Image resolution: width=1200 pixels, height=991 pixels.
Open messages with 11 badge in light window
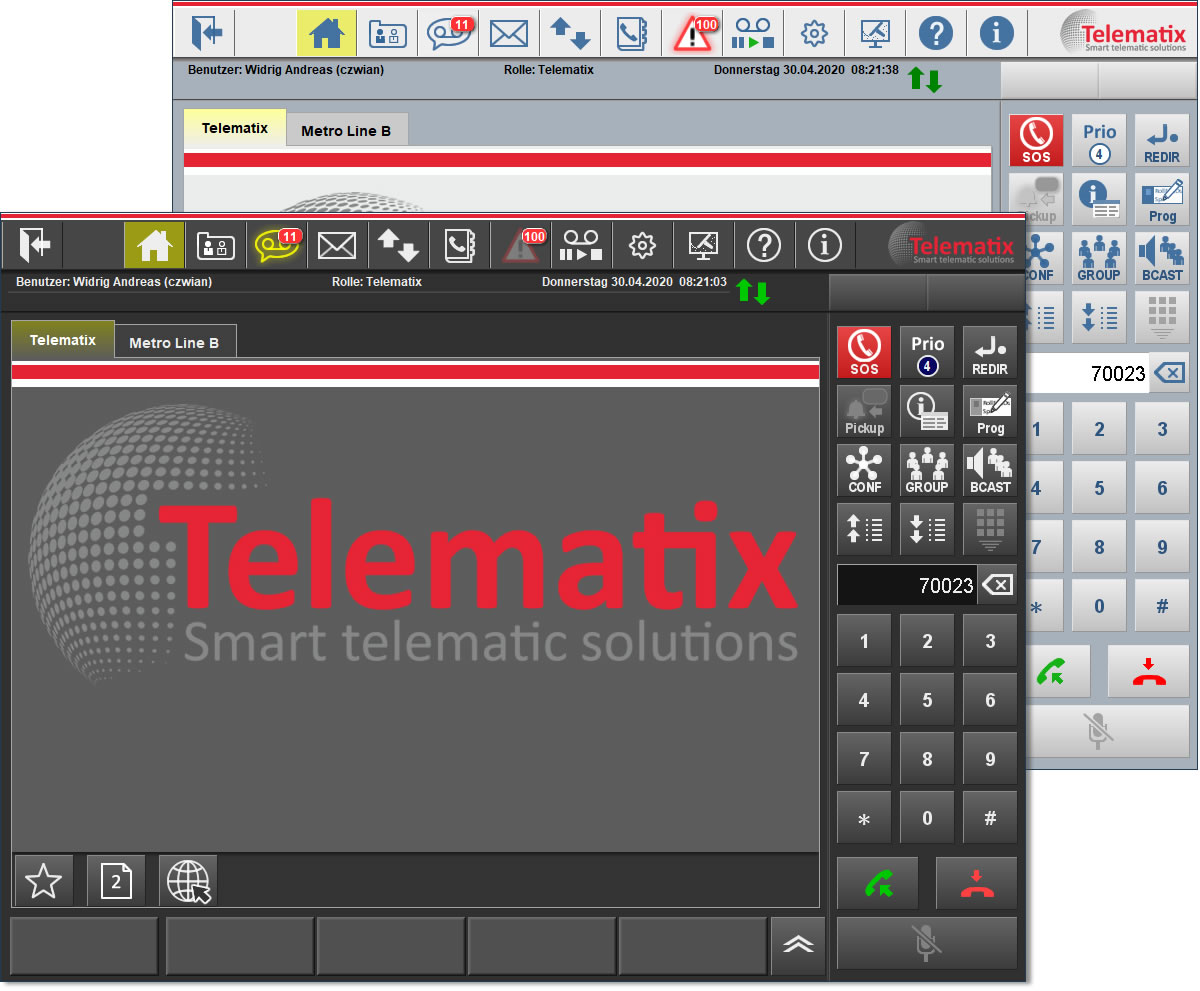449,33
